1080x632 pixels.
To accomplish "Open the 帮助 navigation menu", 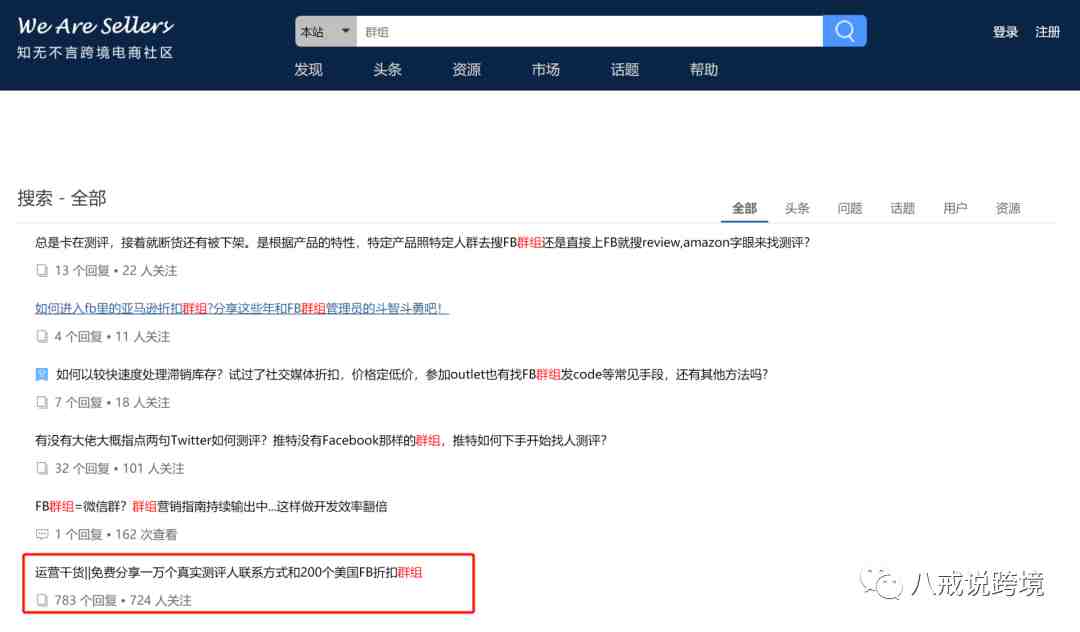I will click(704, 70).
